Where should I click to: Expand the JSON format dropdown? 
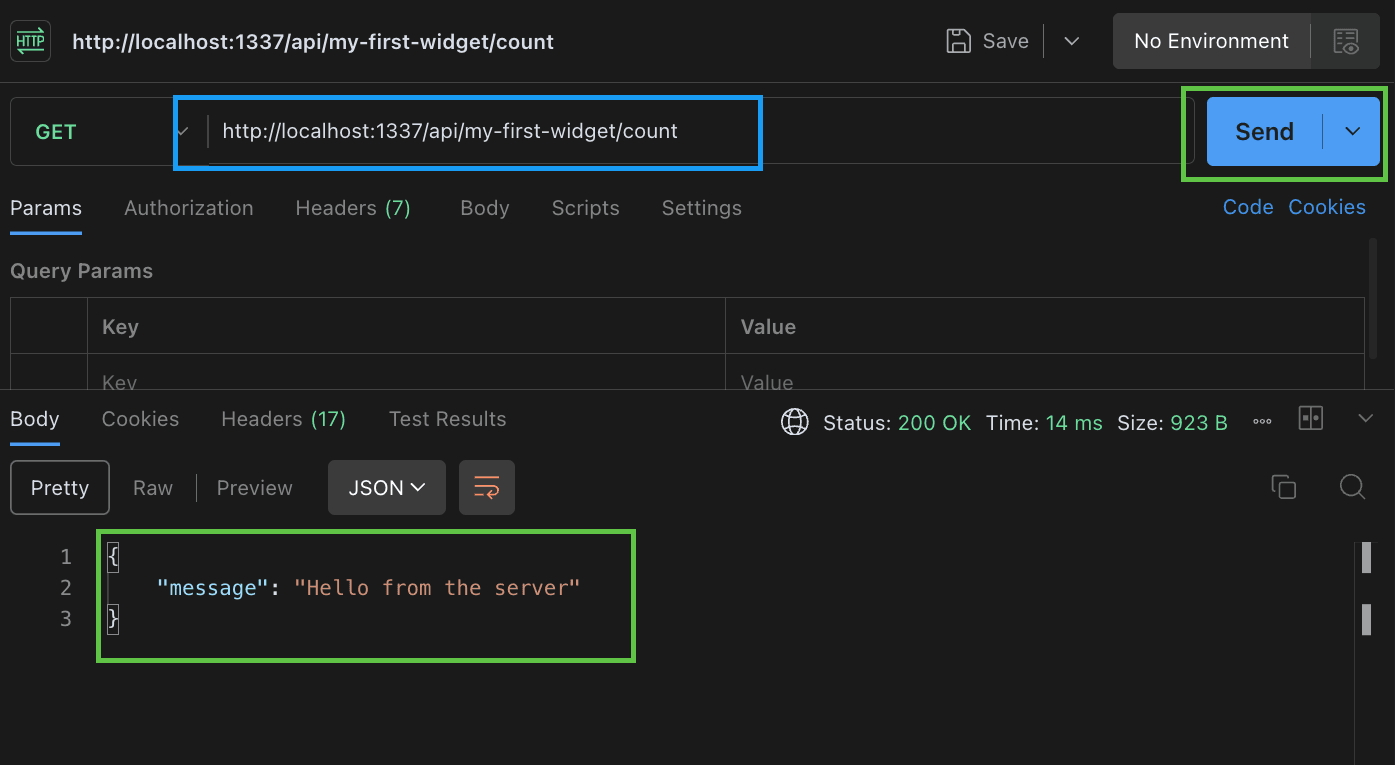(387, 488)
